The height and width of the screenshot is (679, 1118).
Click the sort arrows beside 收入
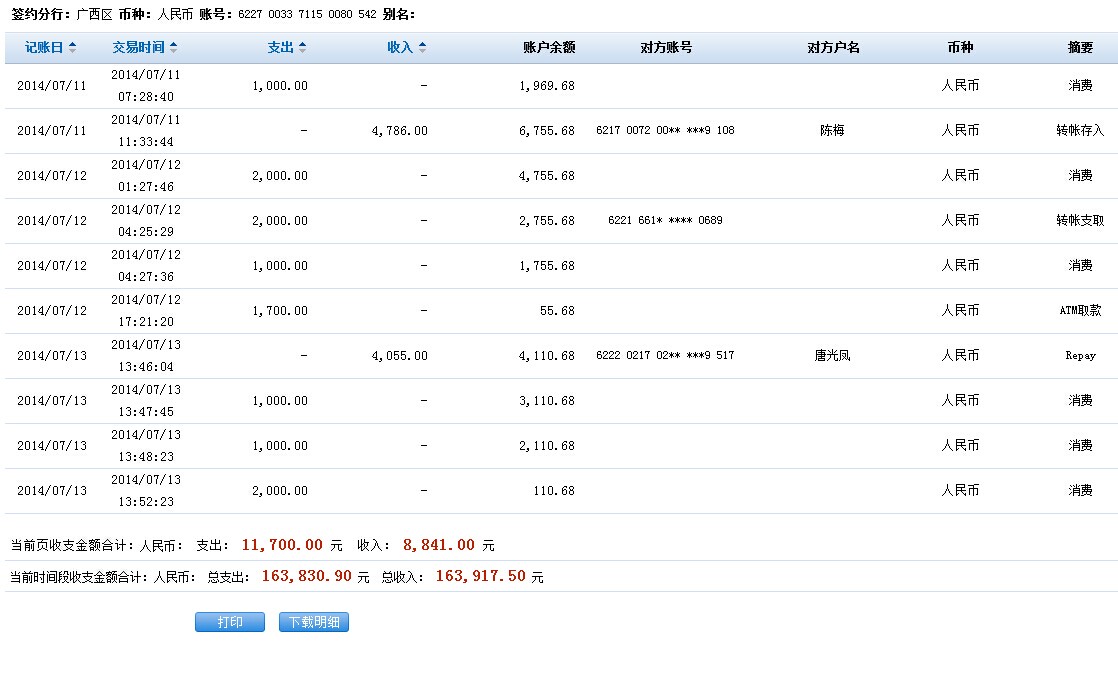click(x=422, y=48)
